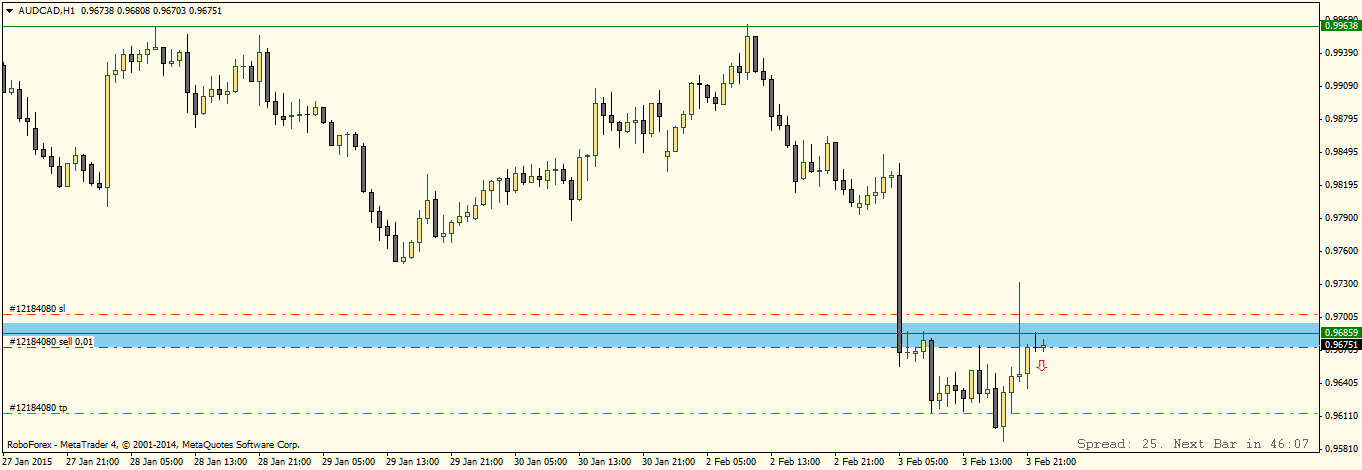Image resolution: width=1362 pixels, height=470 pixels.
Task: Open the triangle menu beside AUDCAD,H1
Action: (10, 10)
